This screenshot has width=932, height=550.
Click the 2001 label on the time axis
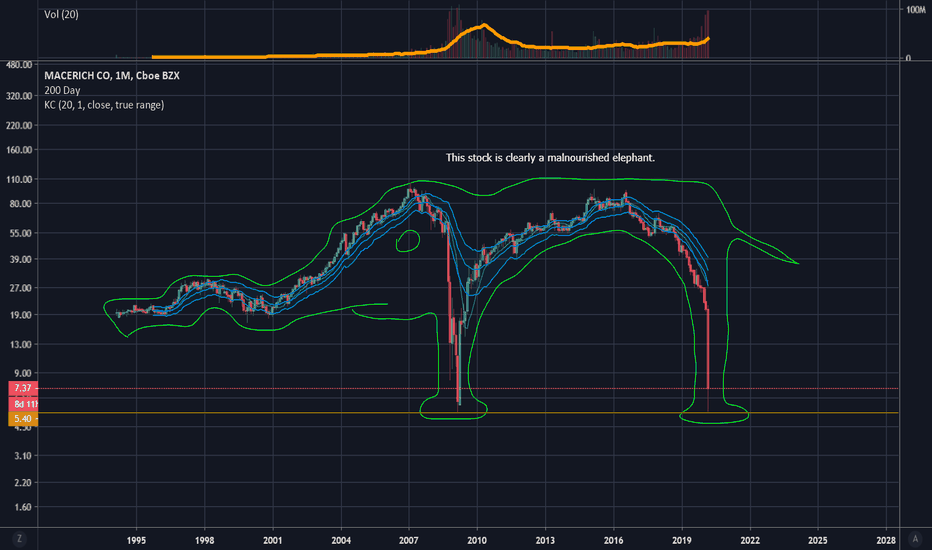[273, 540]
